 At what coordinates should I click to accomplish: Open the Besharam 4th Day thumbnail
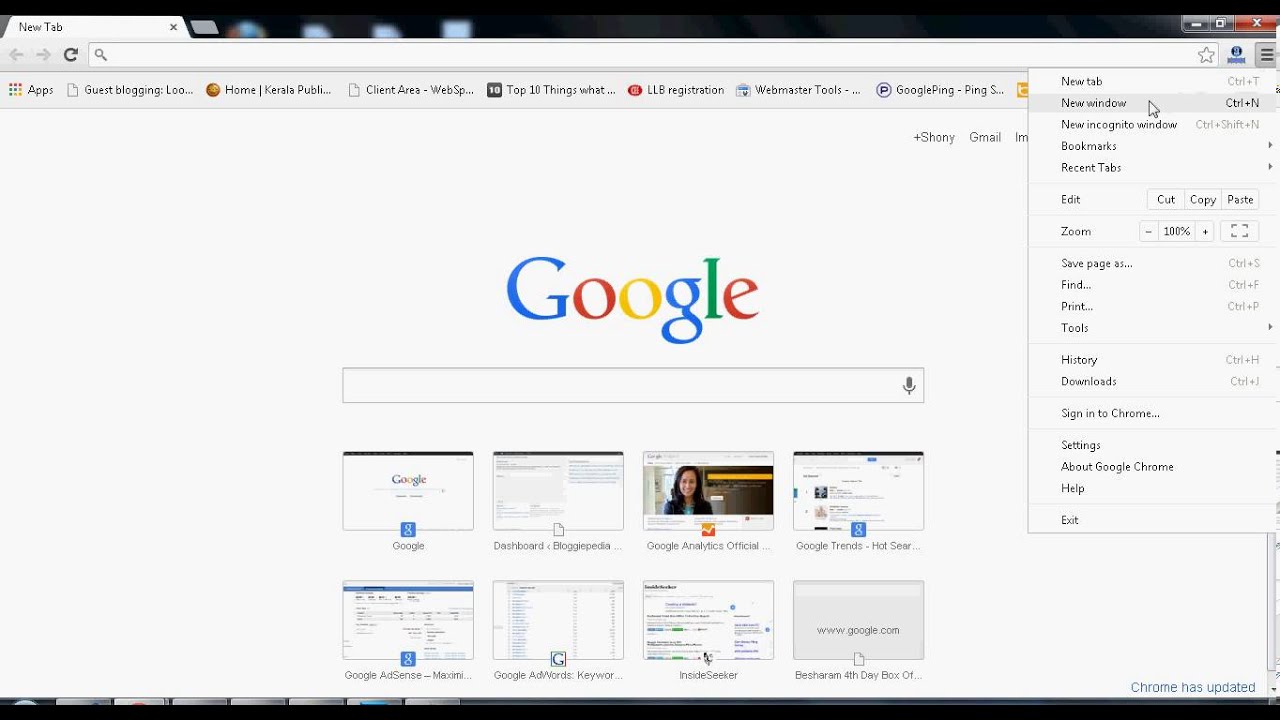[x=858, y=620]
